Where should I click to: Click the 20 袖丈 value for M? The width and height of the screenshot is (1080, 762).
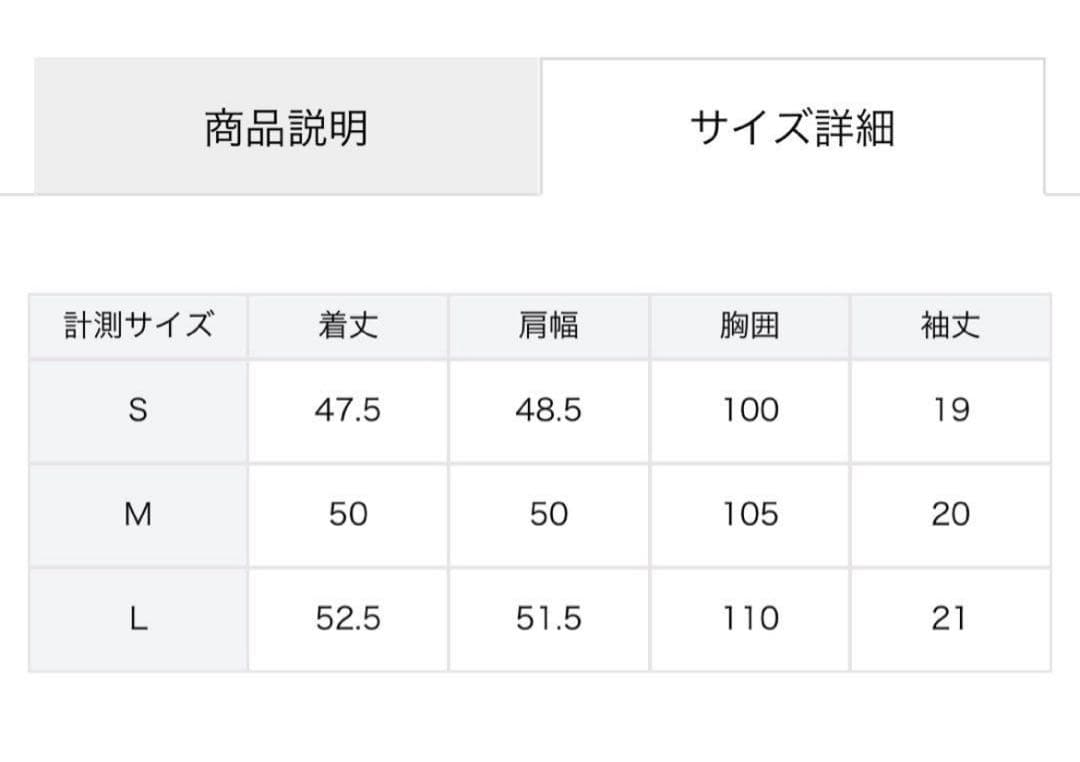[x=951, y=515]
